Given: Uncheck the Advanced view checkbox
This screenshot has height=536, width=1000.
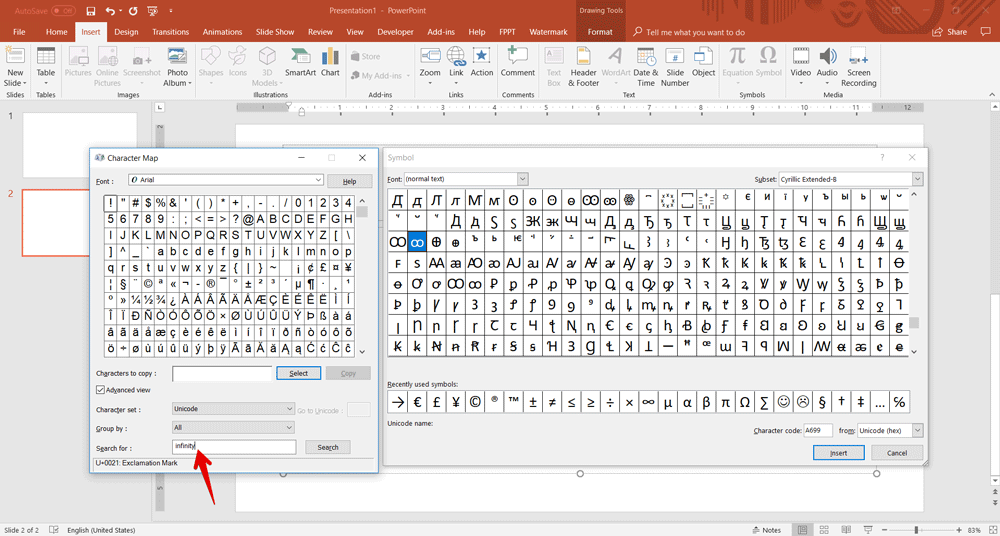Looking at the screenshot, I should pyautogui.click(x=101, y=390).
